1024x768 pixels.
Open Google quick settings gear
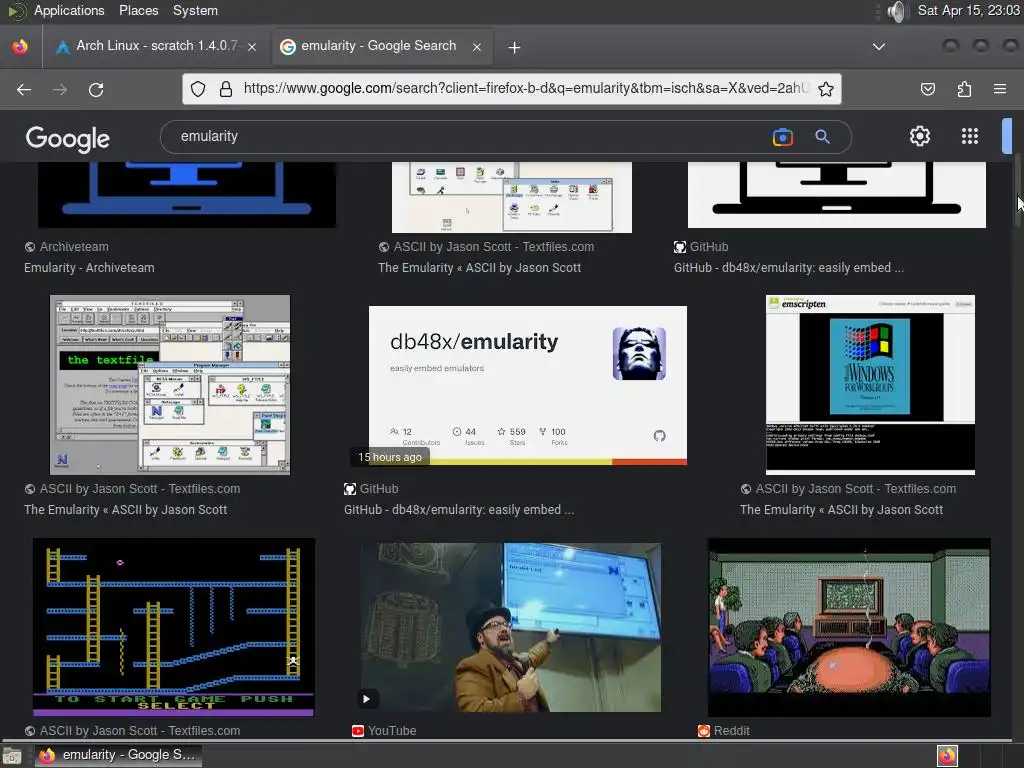tap(920, 136)
